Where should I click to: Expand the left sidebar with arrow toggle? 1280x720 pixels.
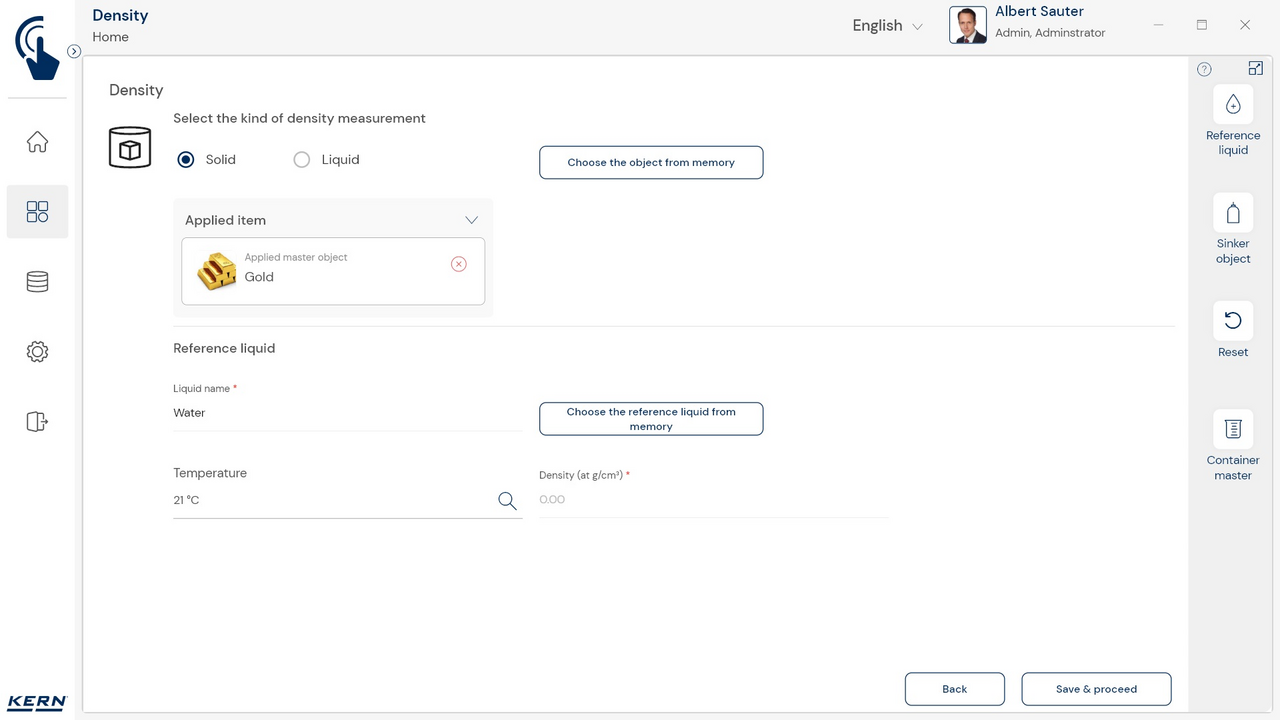74,51
